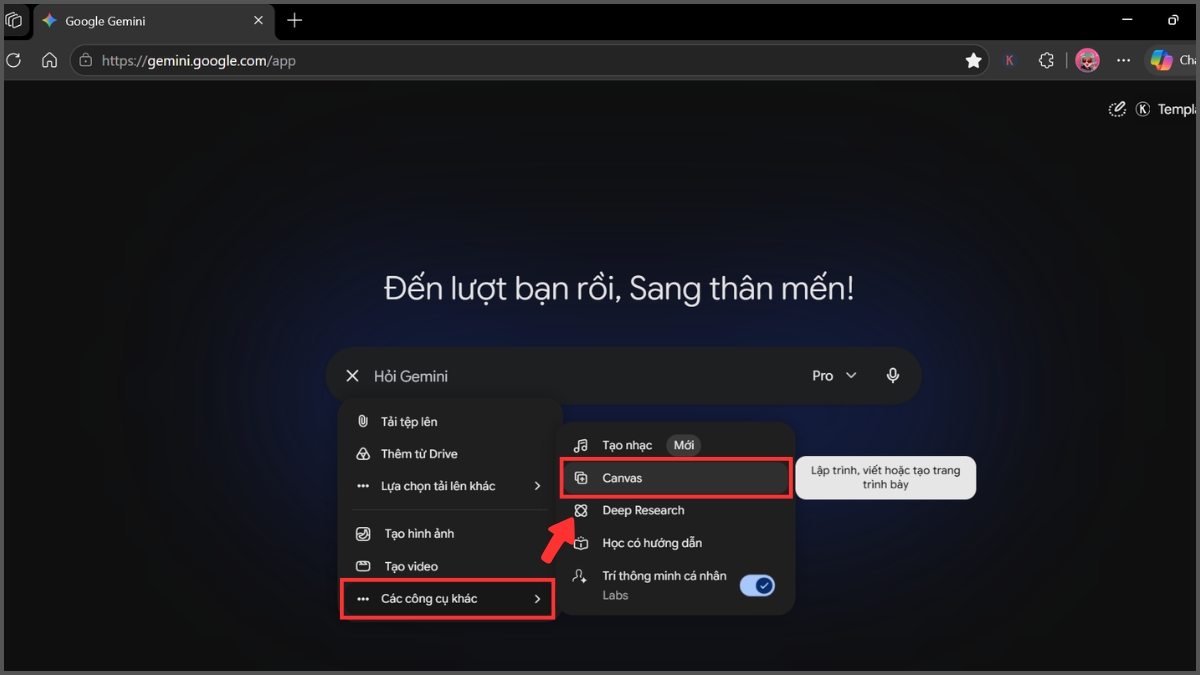Switch to the Google Gemini tab
The height and width of the screenshot is (675, 1200).
tap(152, 20)
